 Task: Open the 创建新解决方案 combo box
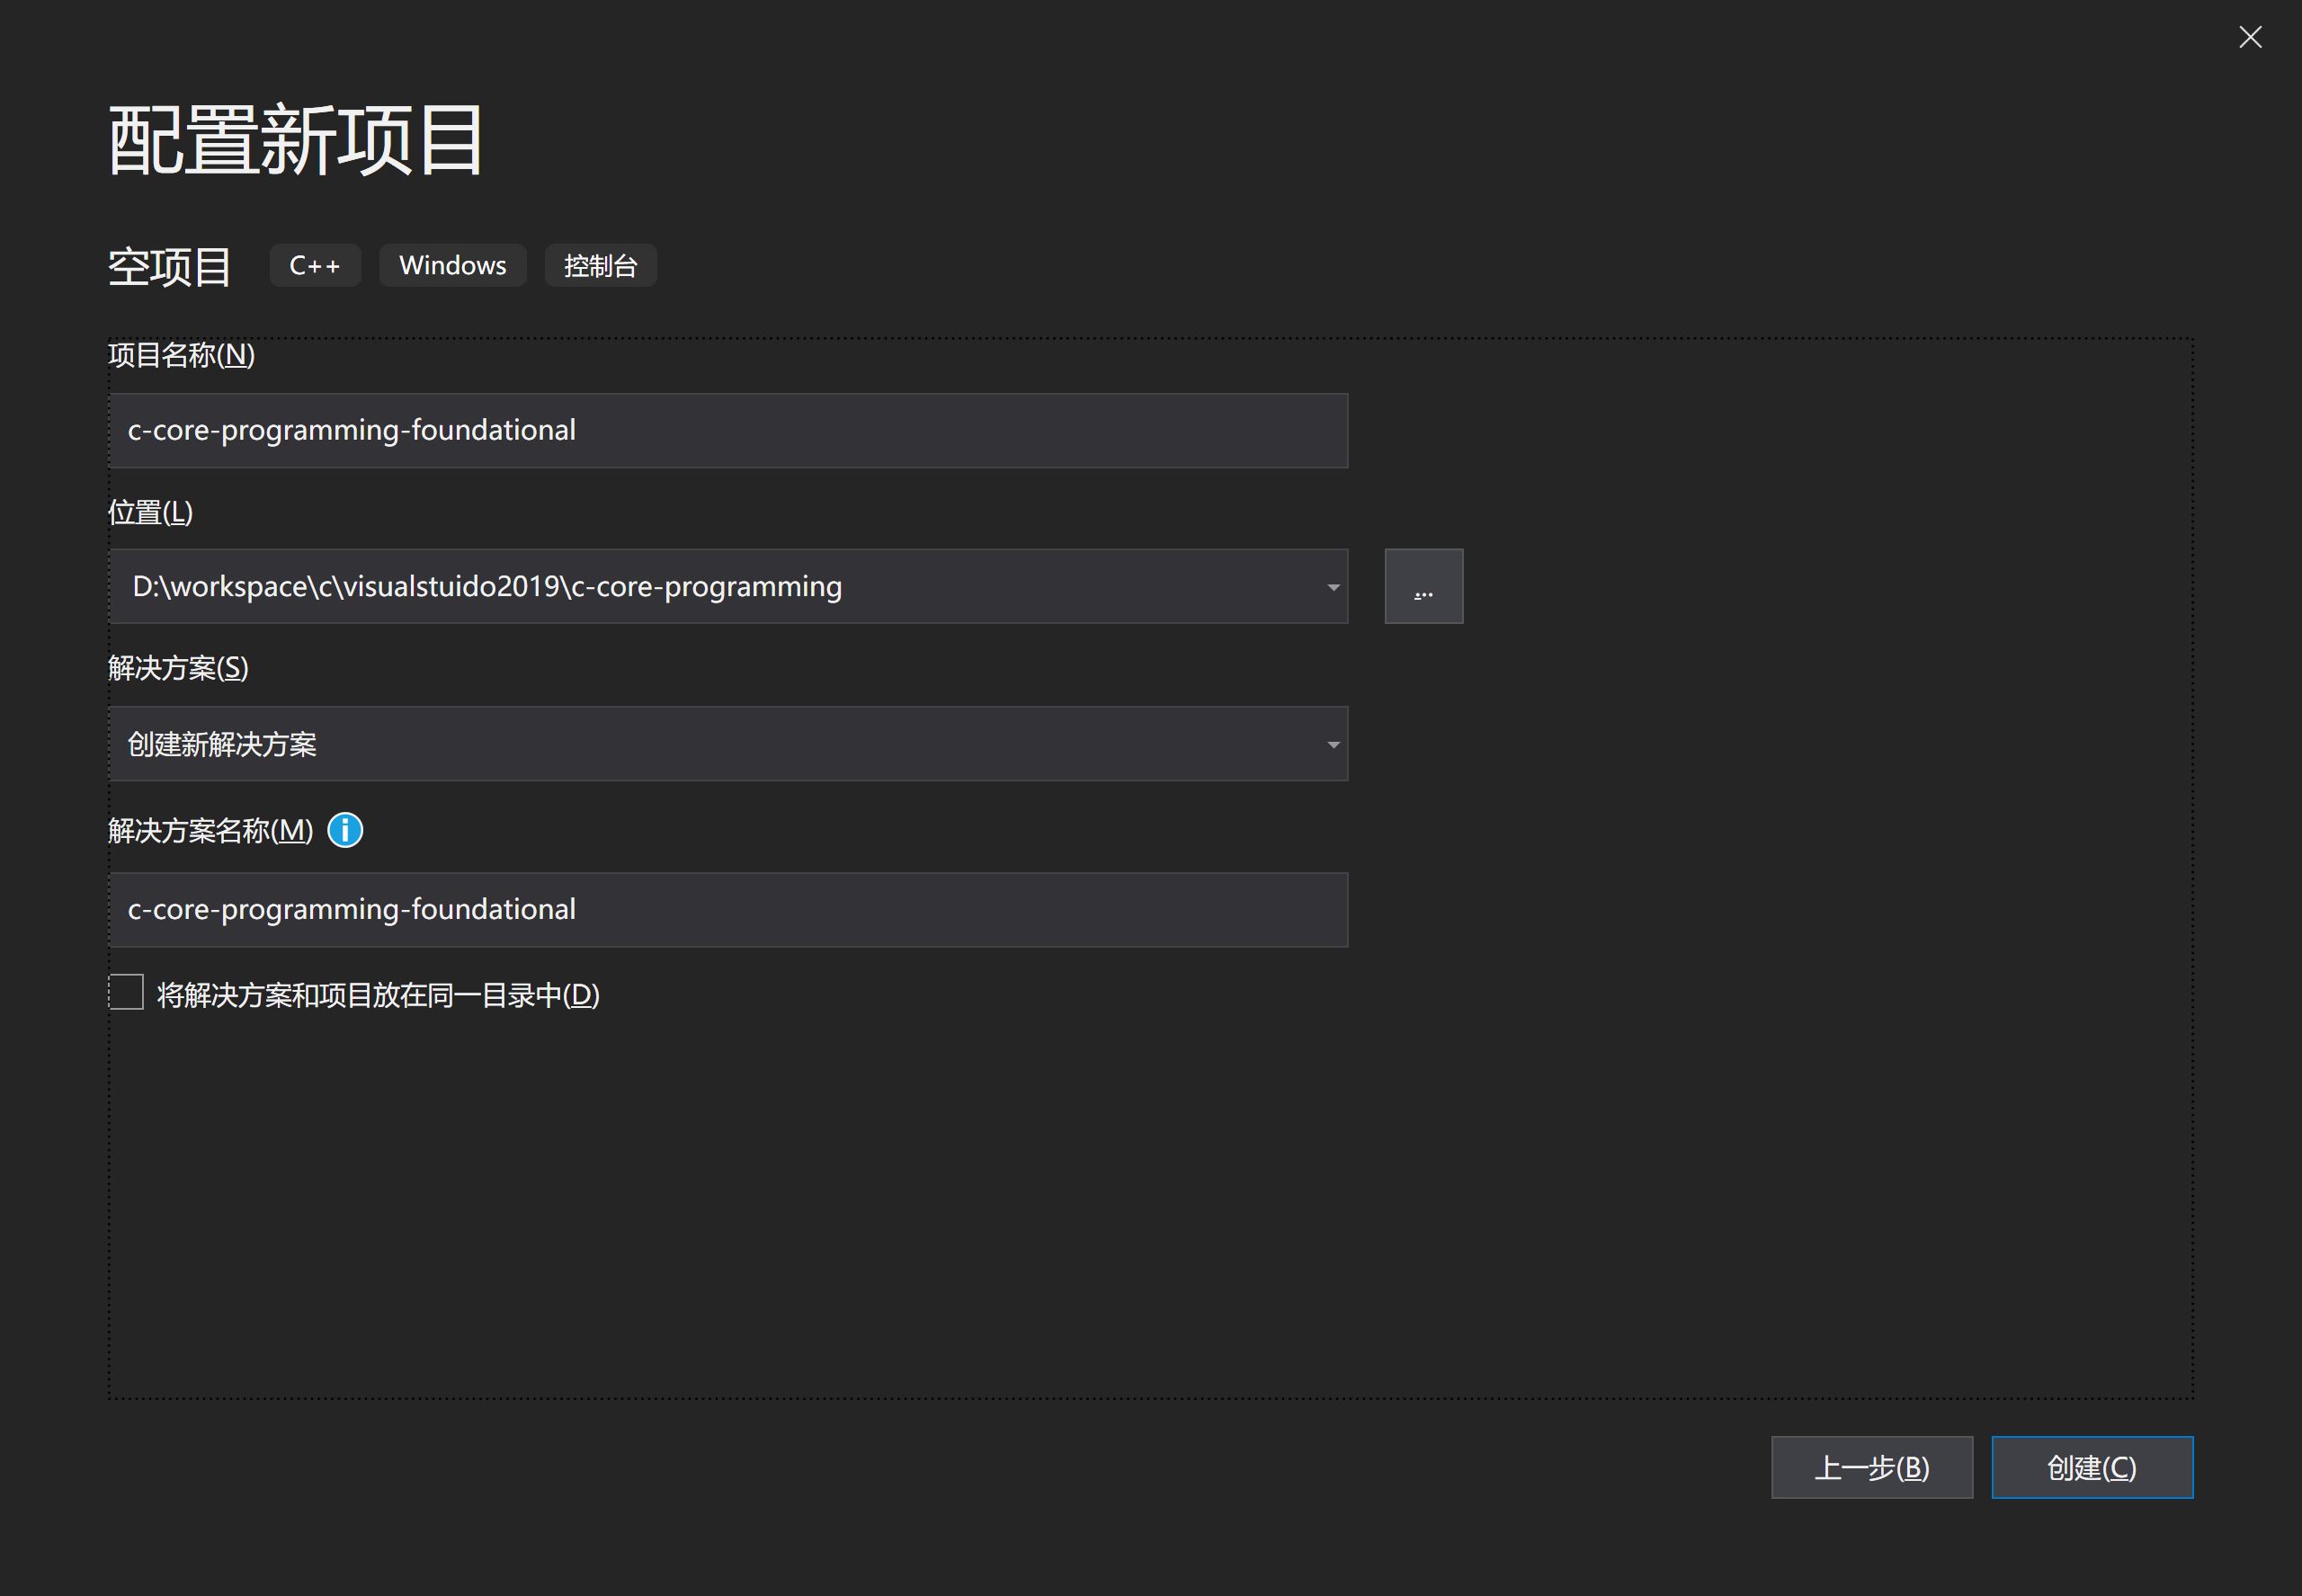[x=700, y=744]
